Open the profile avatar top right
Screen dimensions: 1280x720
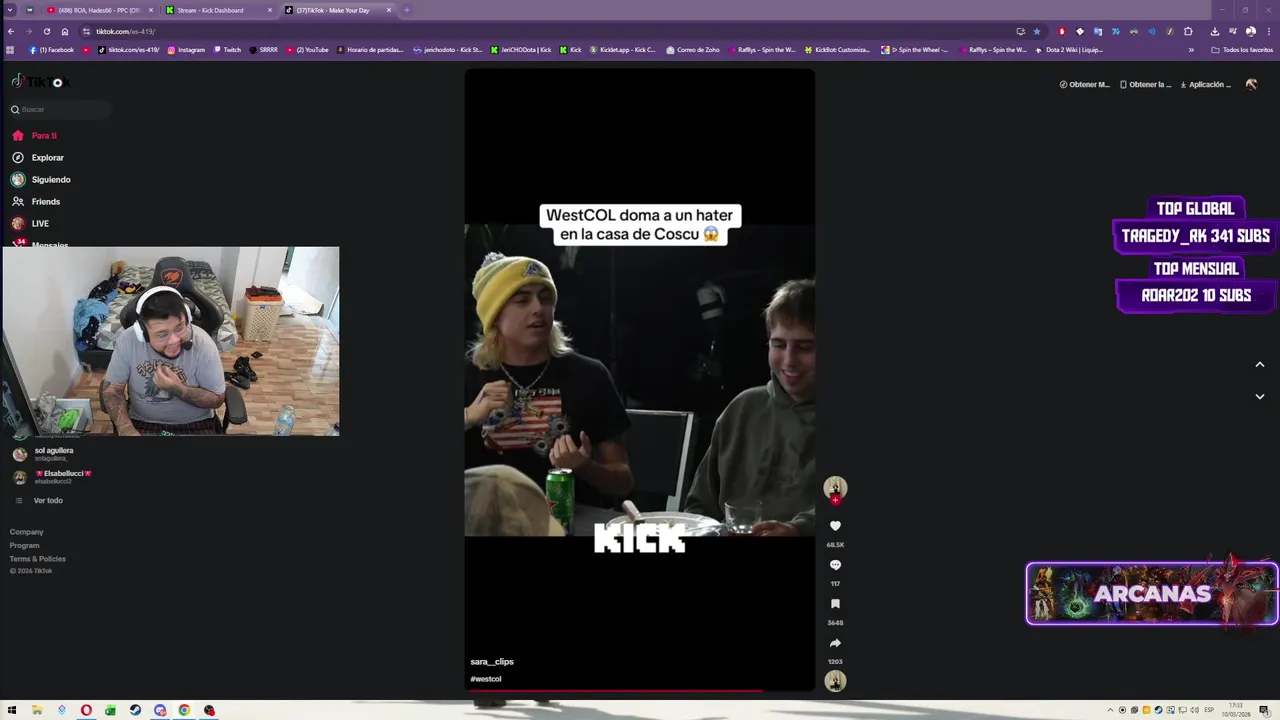(1251, 85)
